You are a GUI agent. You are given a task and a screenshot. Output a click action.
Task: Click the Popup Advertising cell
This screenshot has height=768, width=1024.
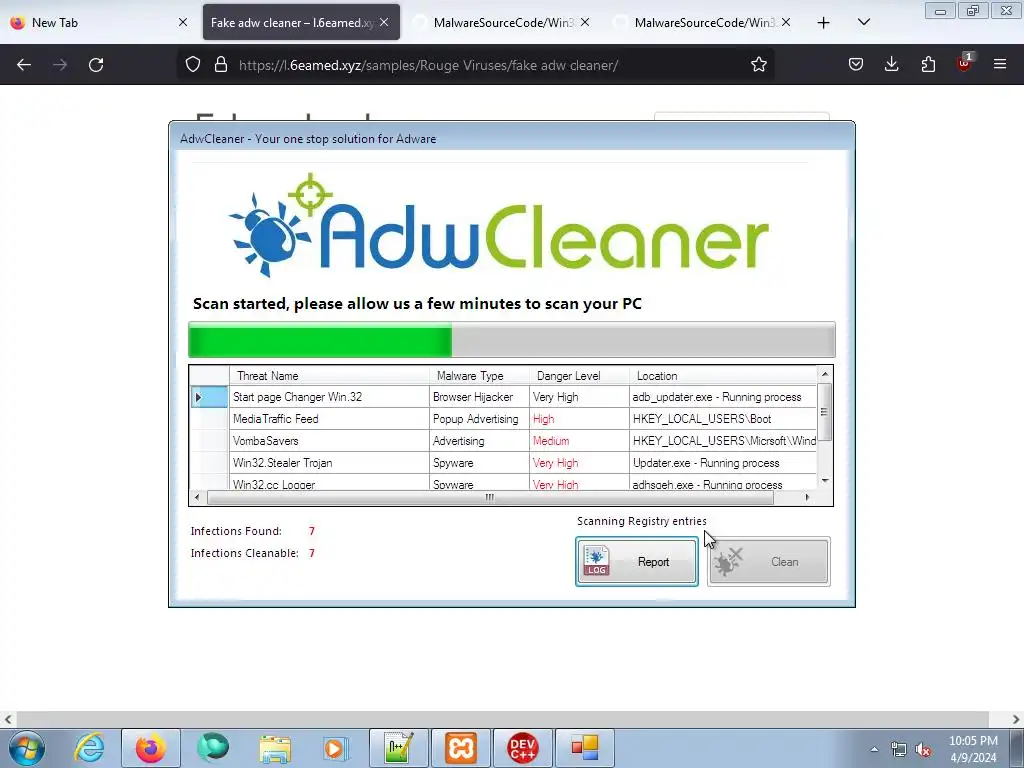[x=479, y=419]
